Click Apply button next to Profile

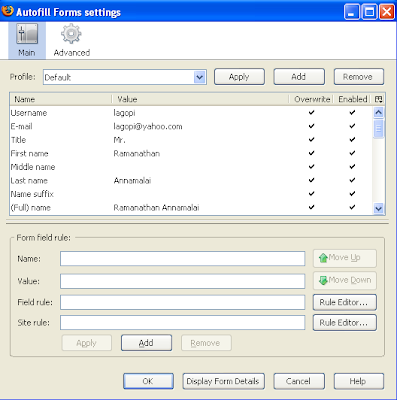pyautogui.click(x=239, y=77)
